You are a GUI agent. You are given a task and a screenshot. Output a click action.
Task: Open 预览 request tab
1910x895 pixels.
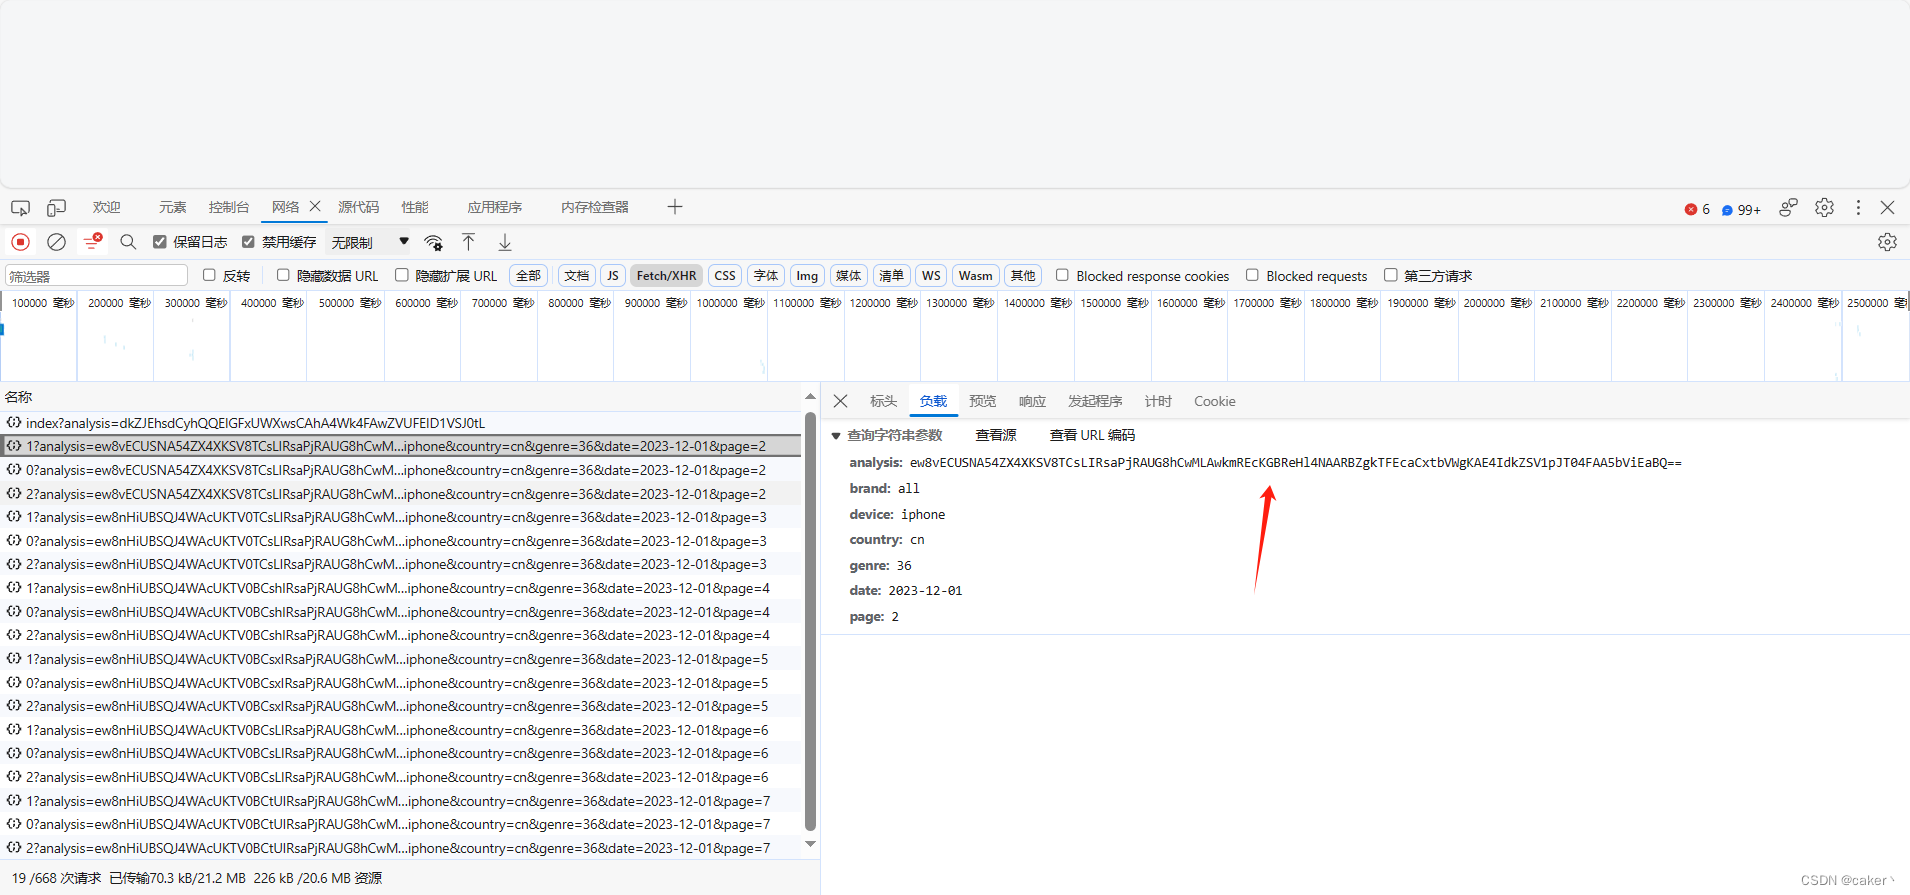[x=983, y=401]
